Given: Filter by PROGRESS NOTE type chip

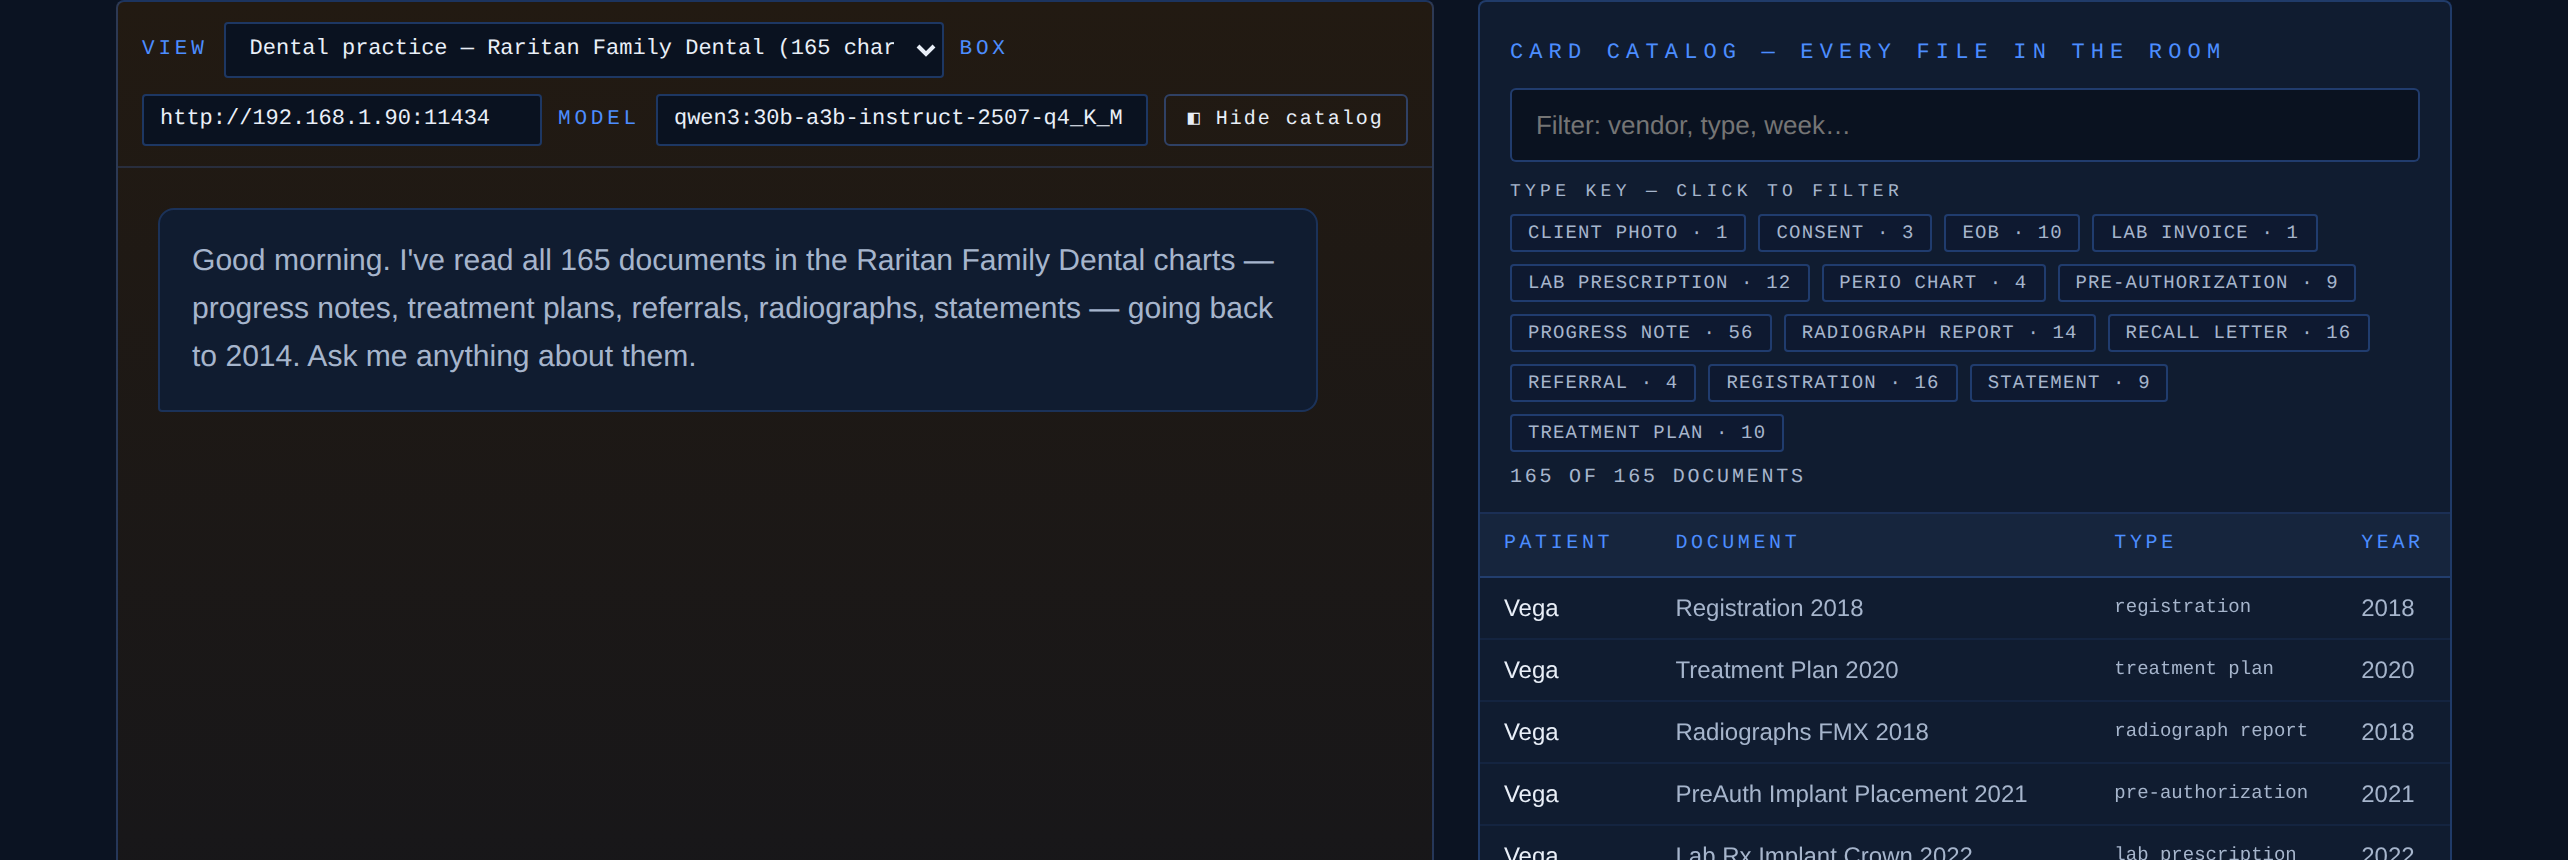Looking at the screenshot, I should tap(1640, 333).
